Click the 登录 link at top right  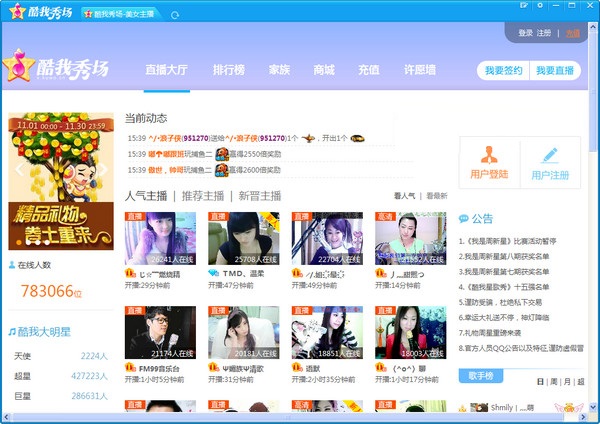(525, 33)
